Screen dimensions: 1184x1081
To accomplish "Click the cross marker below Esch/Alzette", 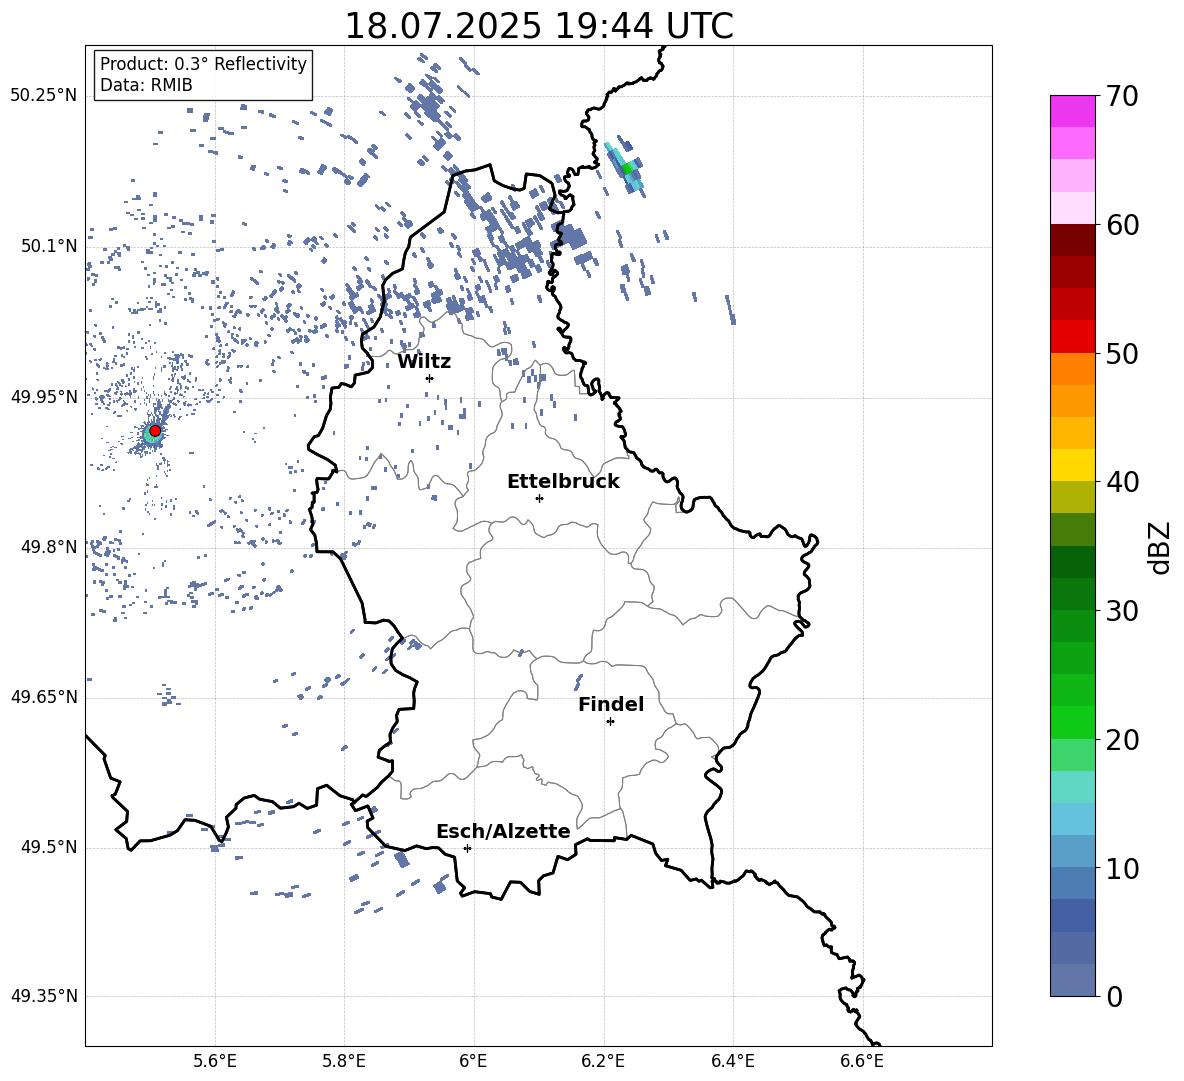I will [467, 848].
